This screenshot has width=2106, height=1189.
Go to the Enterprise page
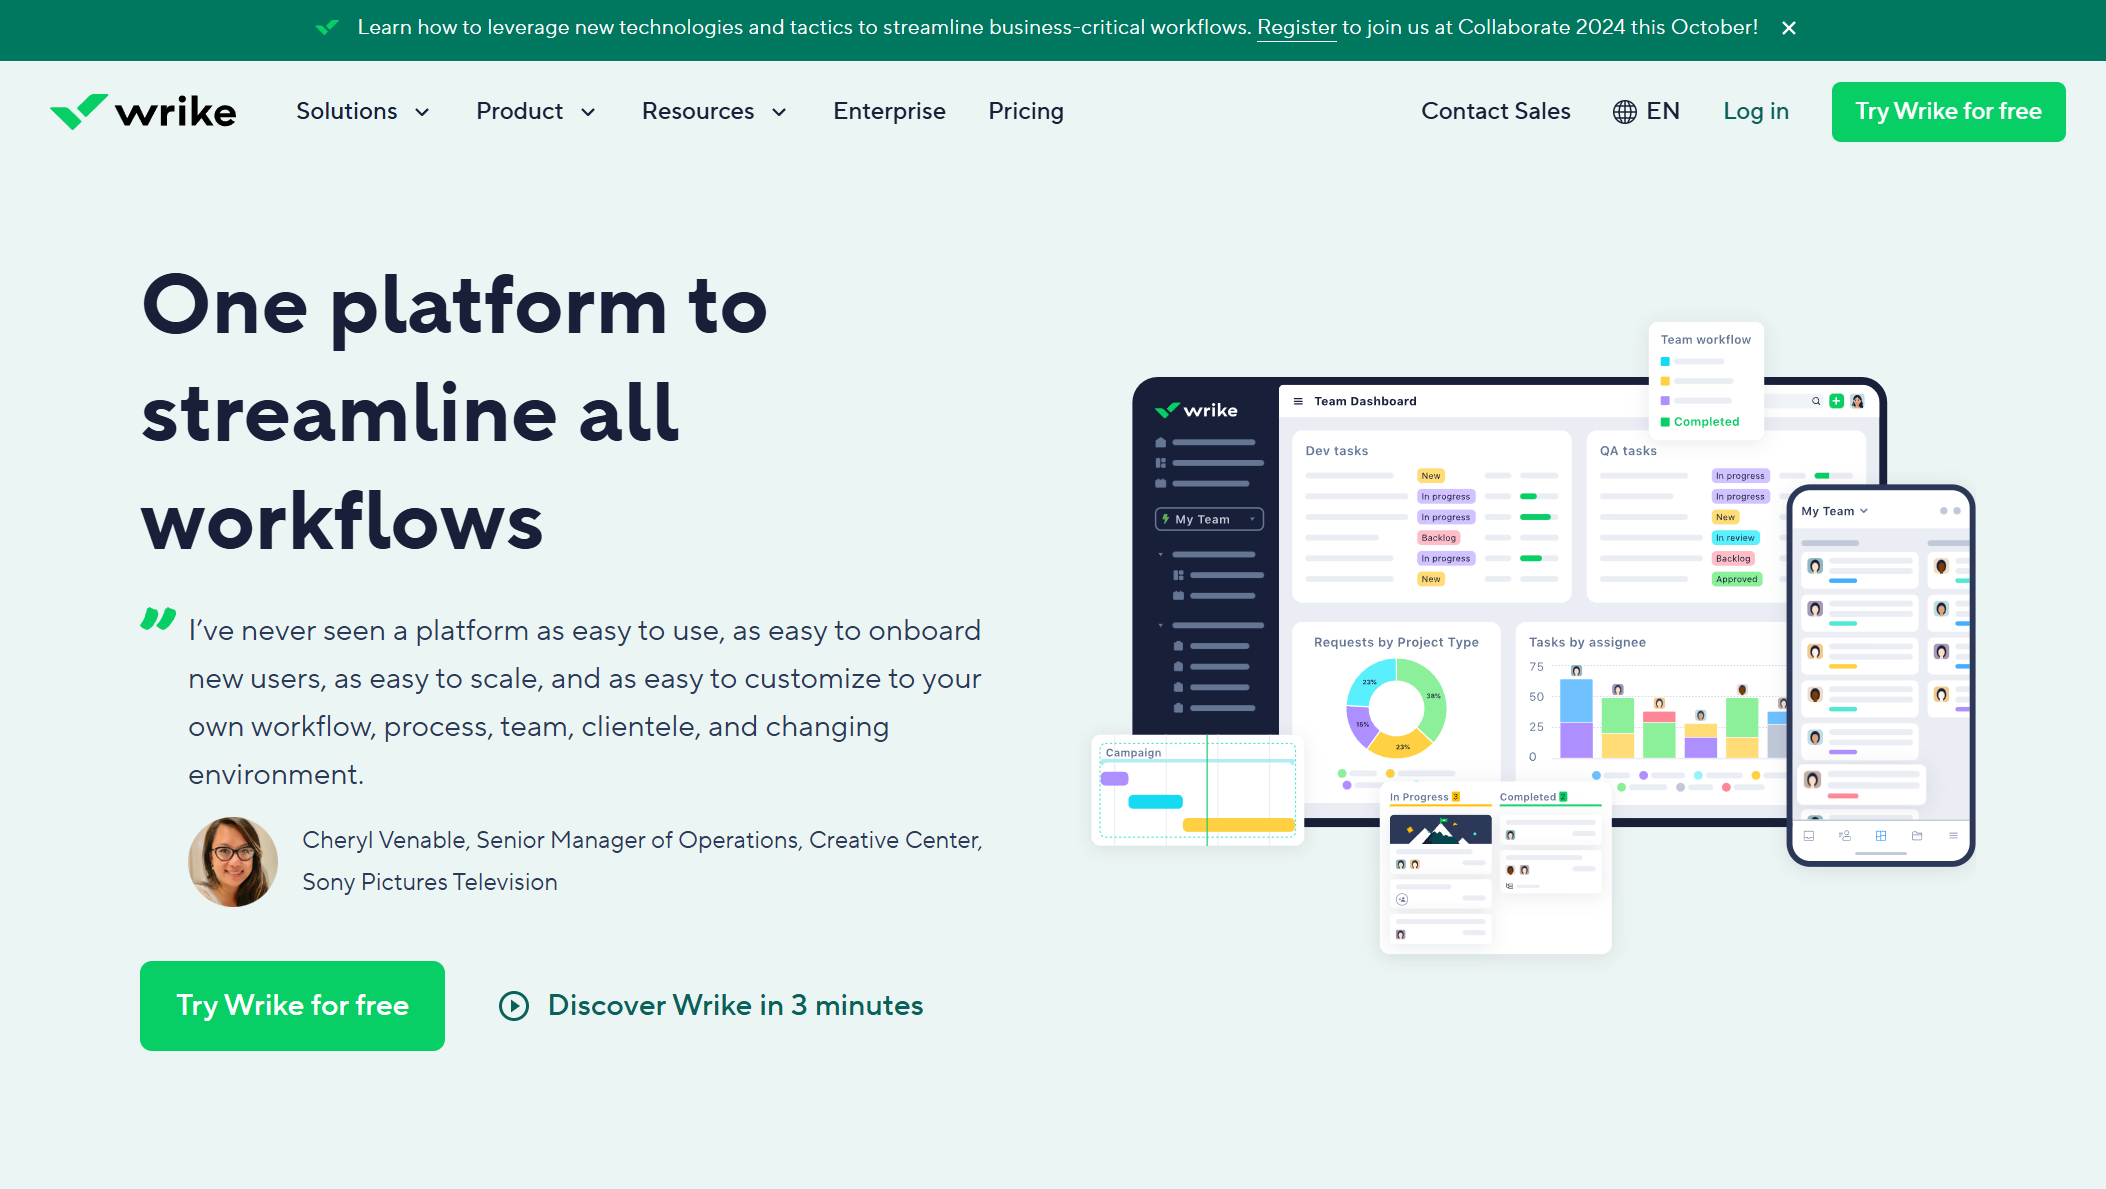(889, 112)
